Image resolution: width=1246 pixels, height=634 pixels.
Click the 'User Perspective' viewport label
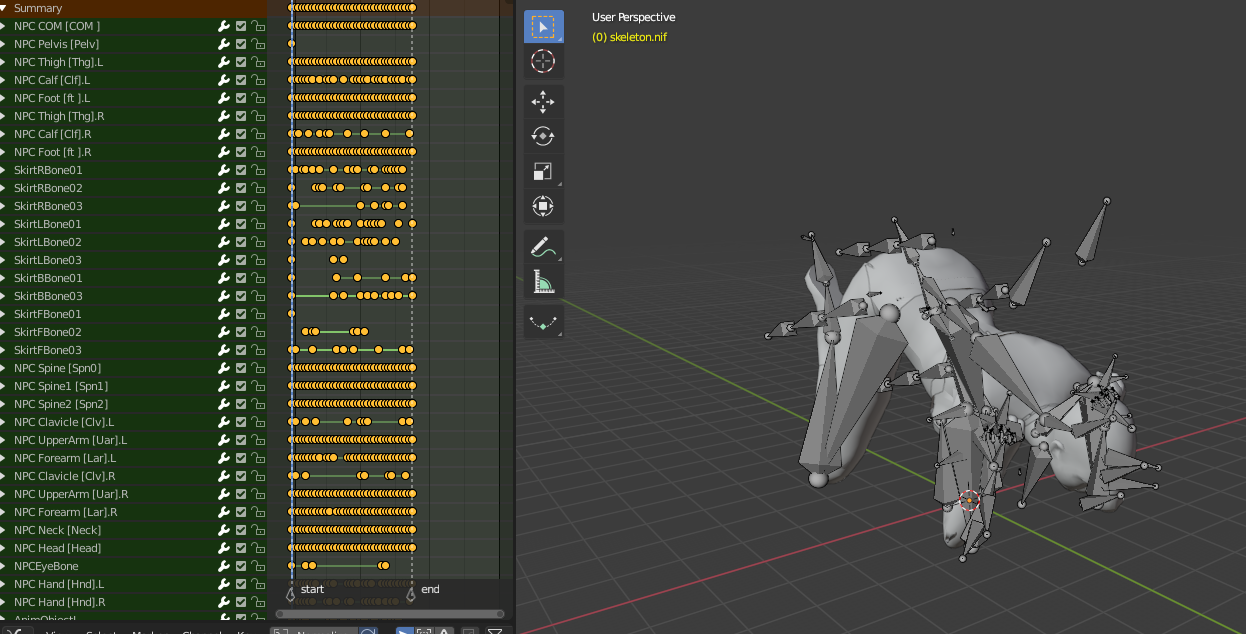pyautogui.click(x=633, y=17)
